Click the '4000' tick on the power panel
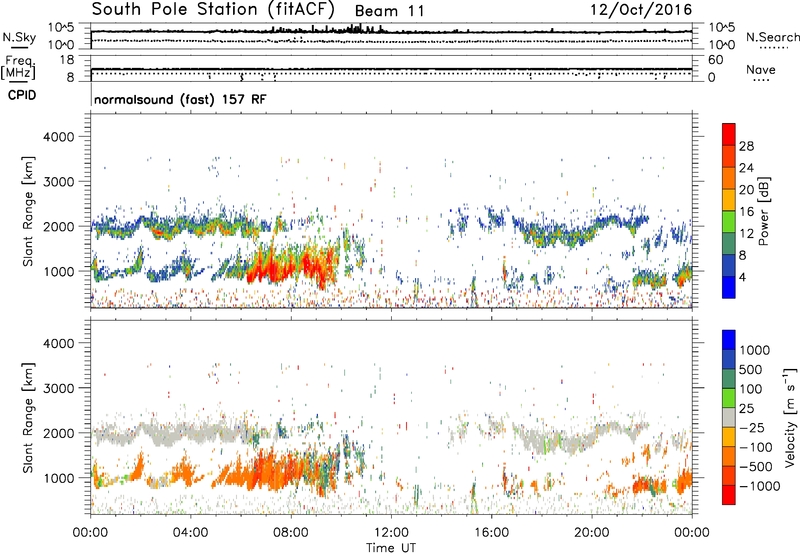The image size is (800, 554). (59, 137)
